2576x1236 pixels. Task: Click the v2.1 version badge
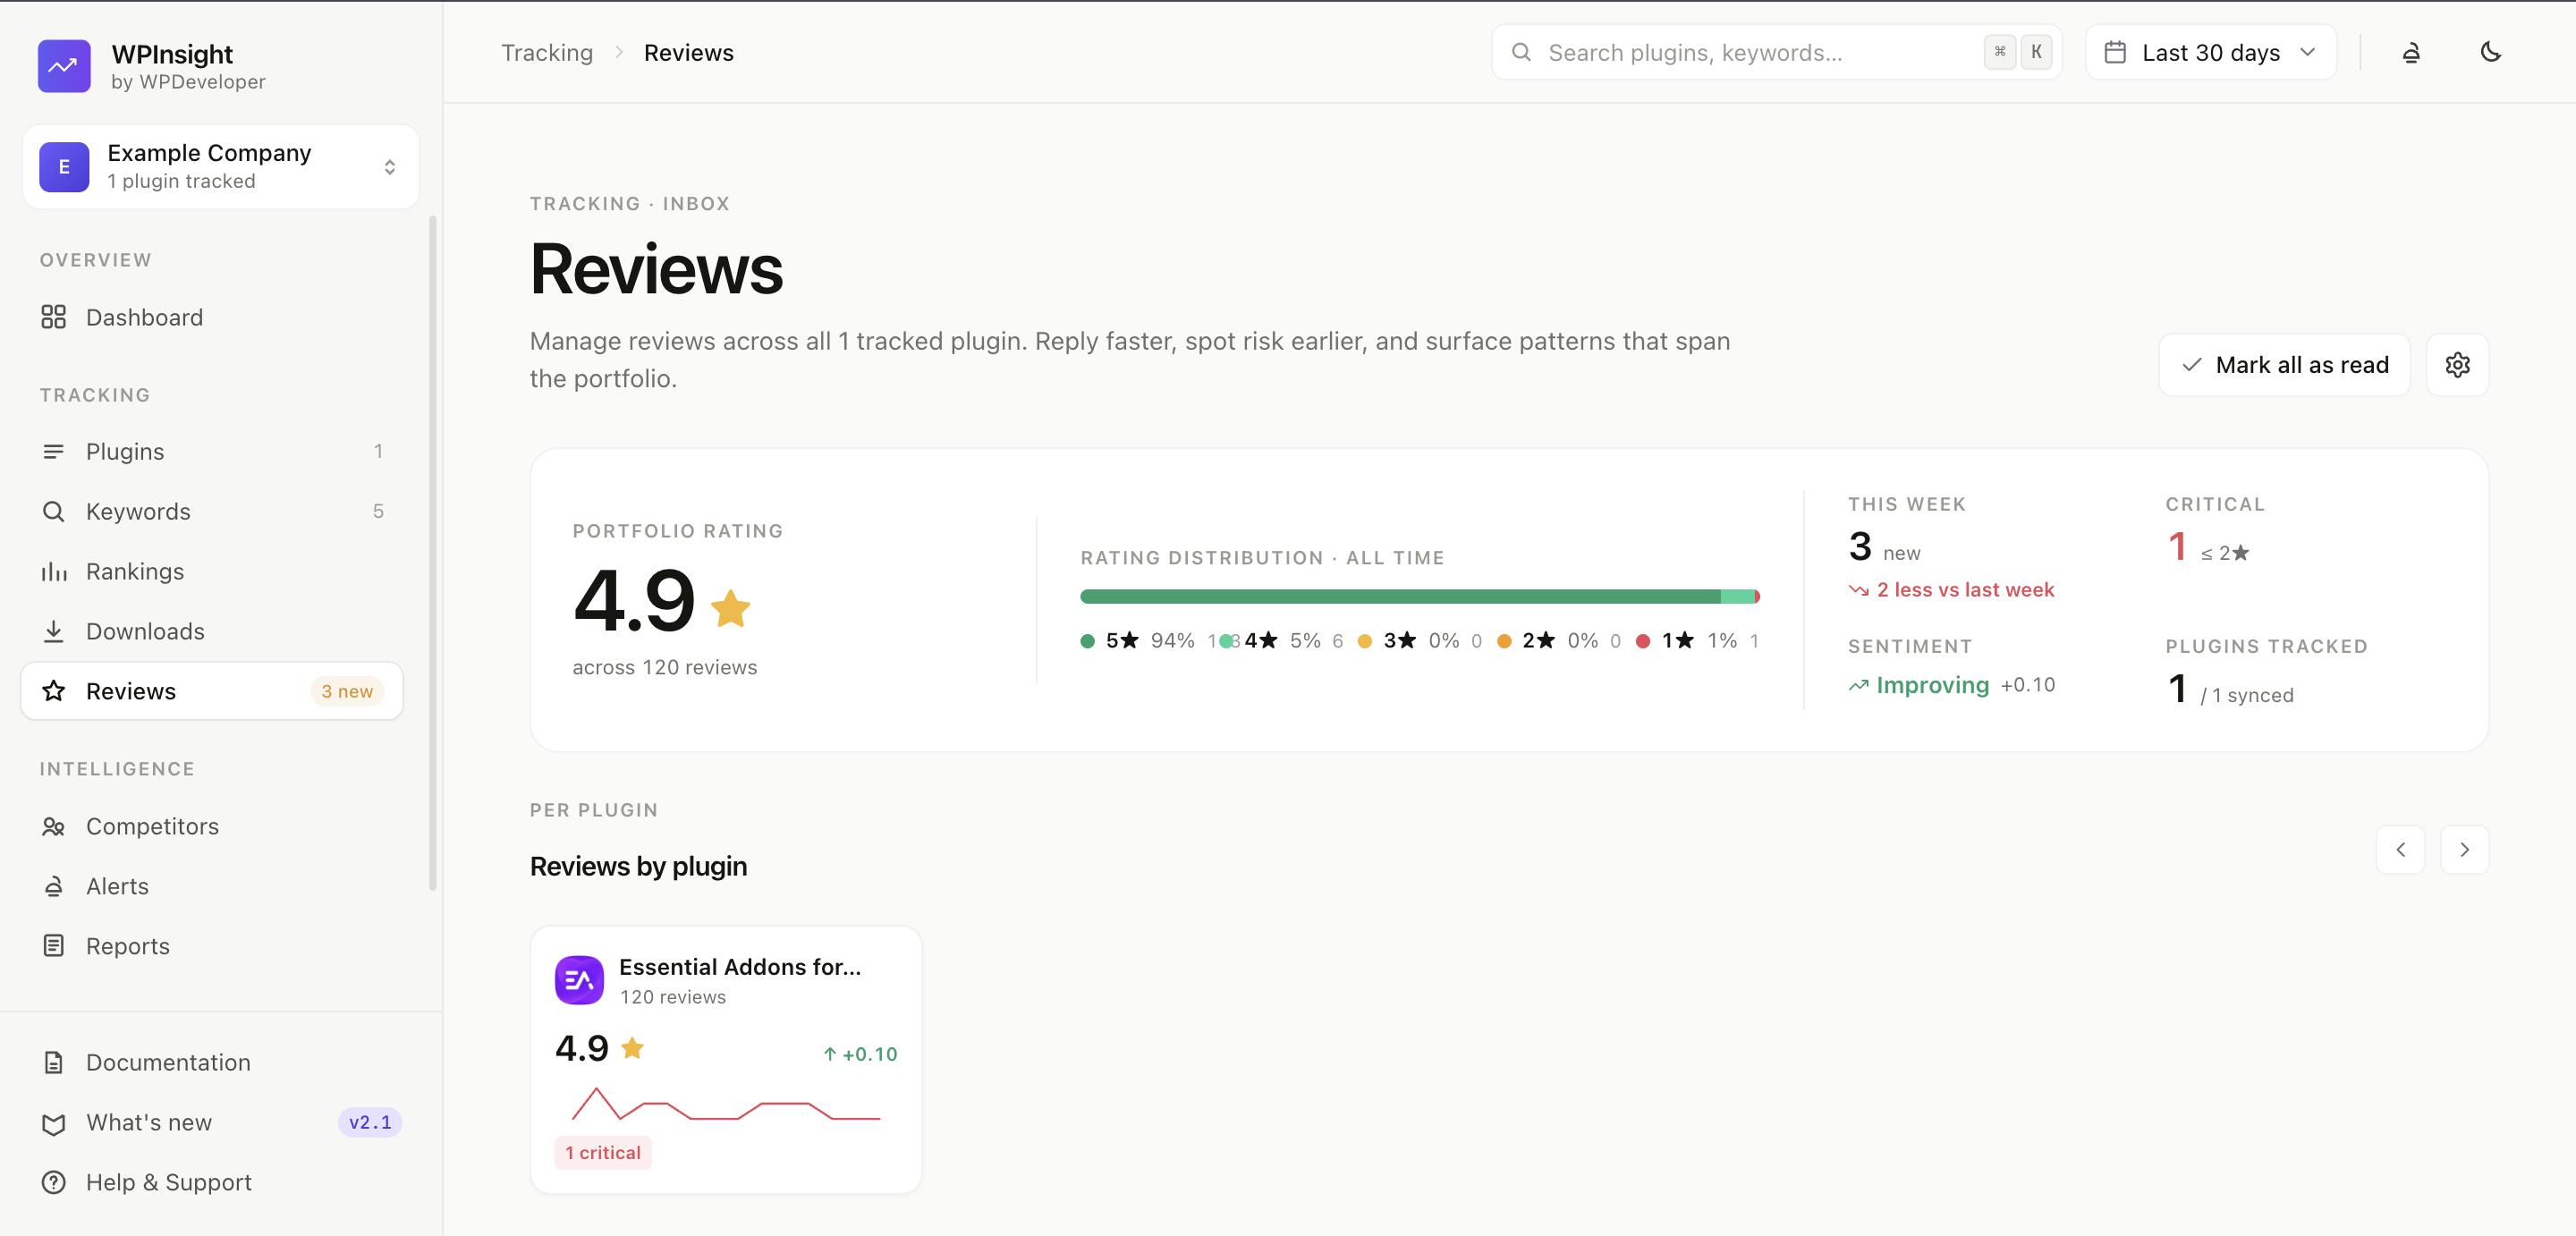pyautogui.click(x=370, y=1123)
